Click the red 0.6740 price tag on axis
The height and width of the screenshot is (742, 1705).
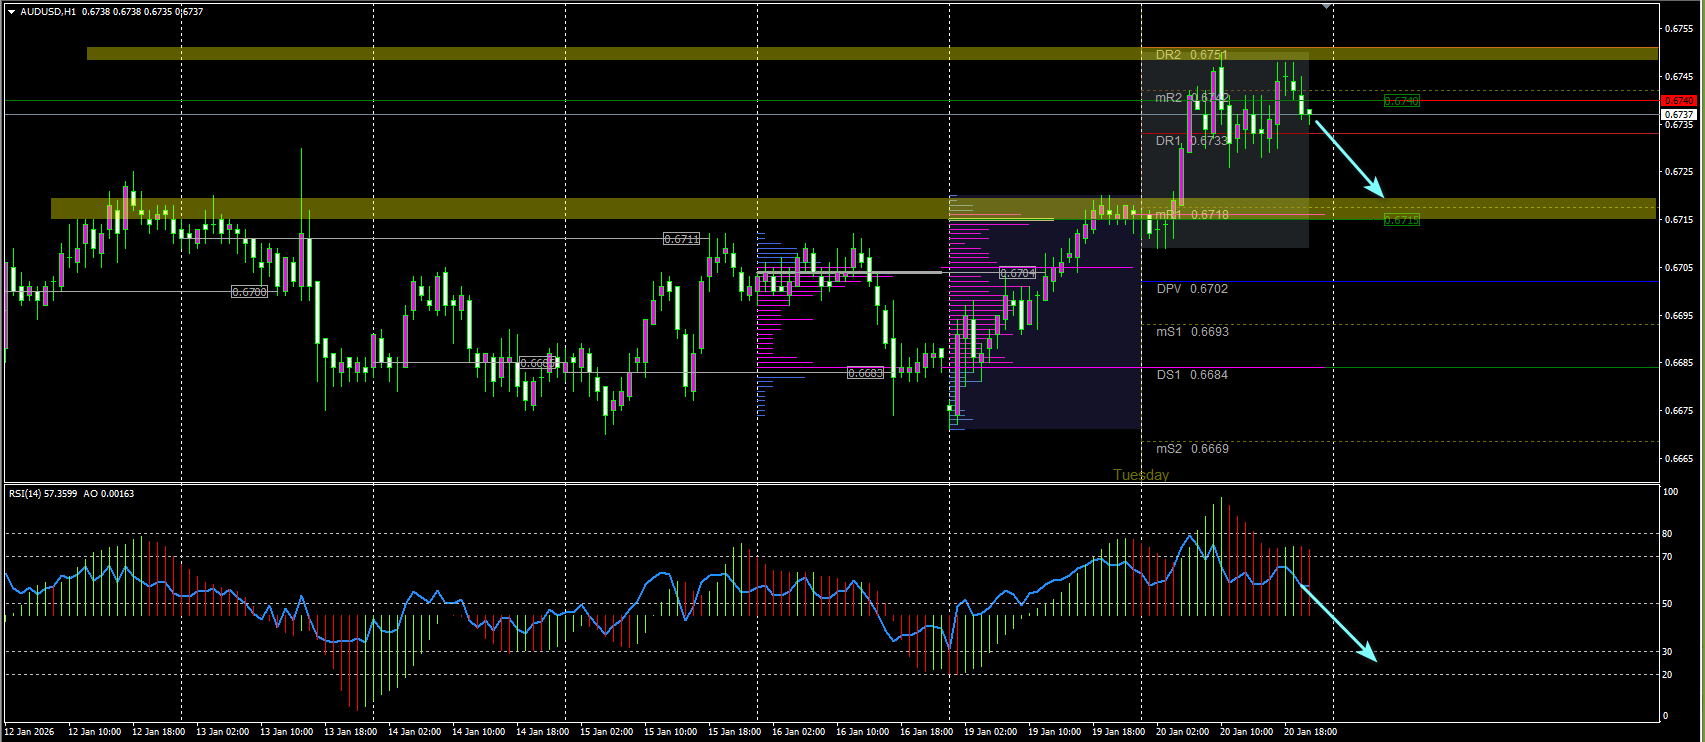click(x=1678, y=101)
